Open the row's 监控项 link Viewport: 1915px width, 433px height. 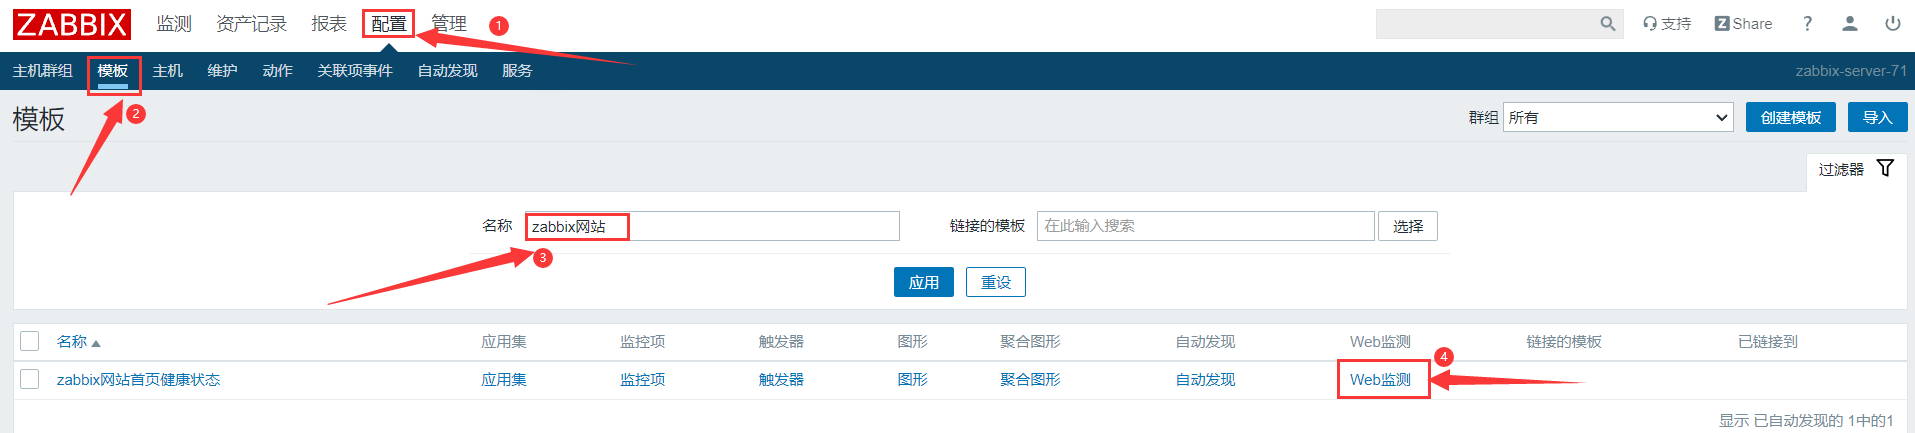(x=642, y=380)
